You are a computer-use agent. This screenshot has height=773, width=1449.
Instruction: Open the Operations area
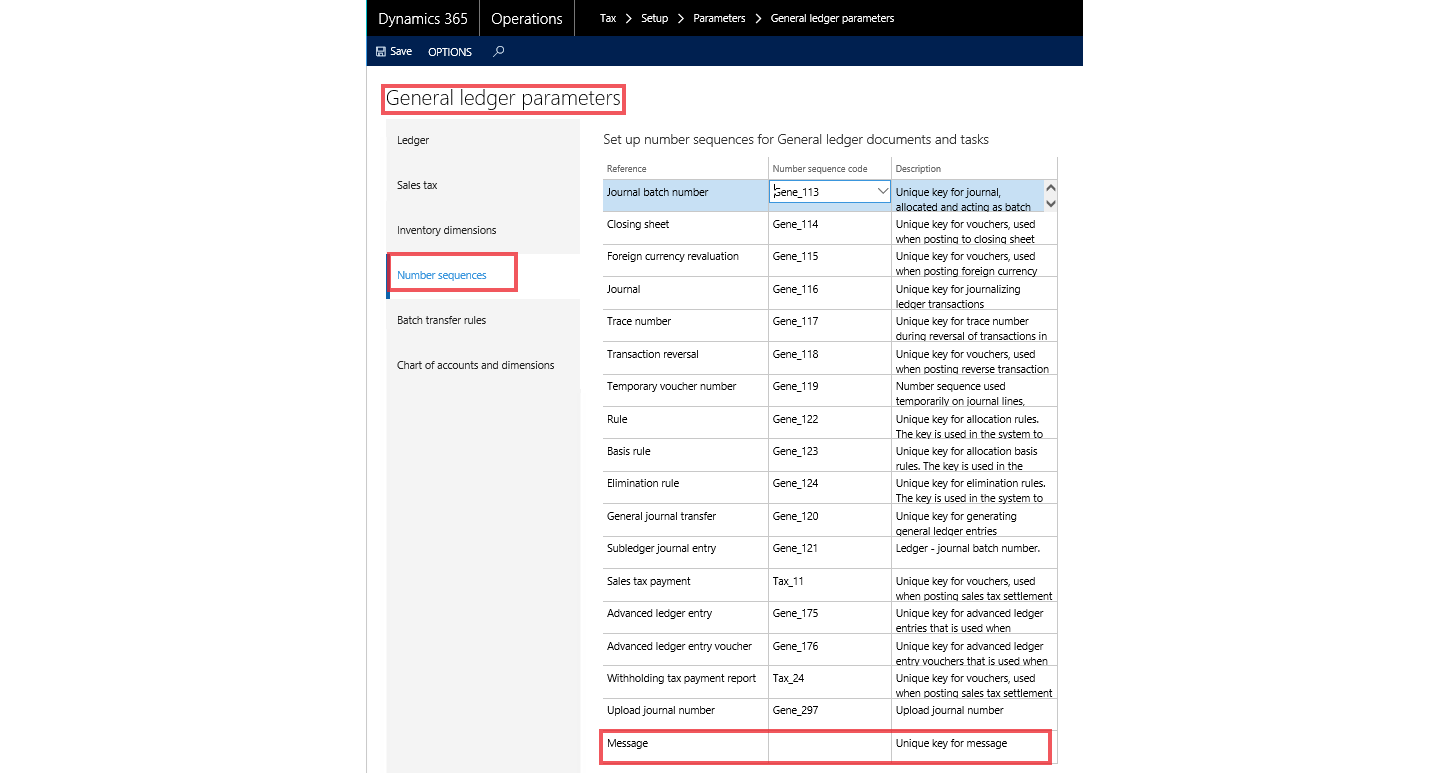tap(527, 18)
